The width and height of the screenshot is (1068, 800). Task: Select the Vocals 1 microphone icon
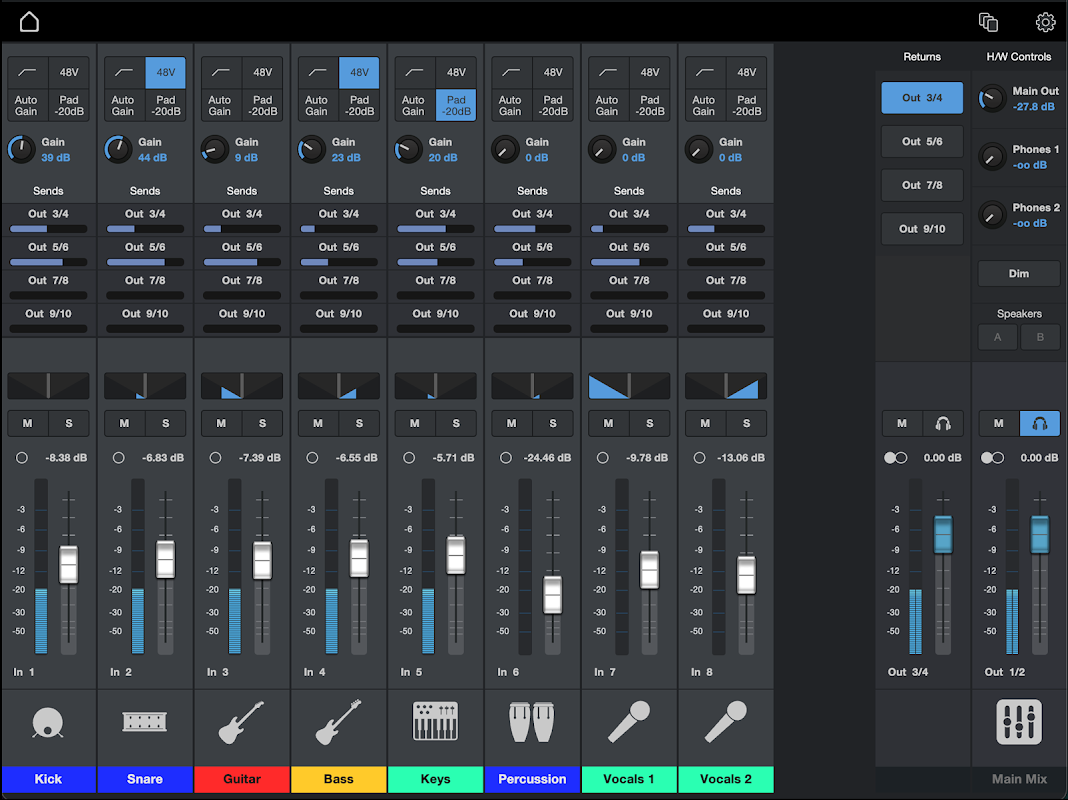tap(629, 721)
